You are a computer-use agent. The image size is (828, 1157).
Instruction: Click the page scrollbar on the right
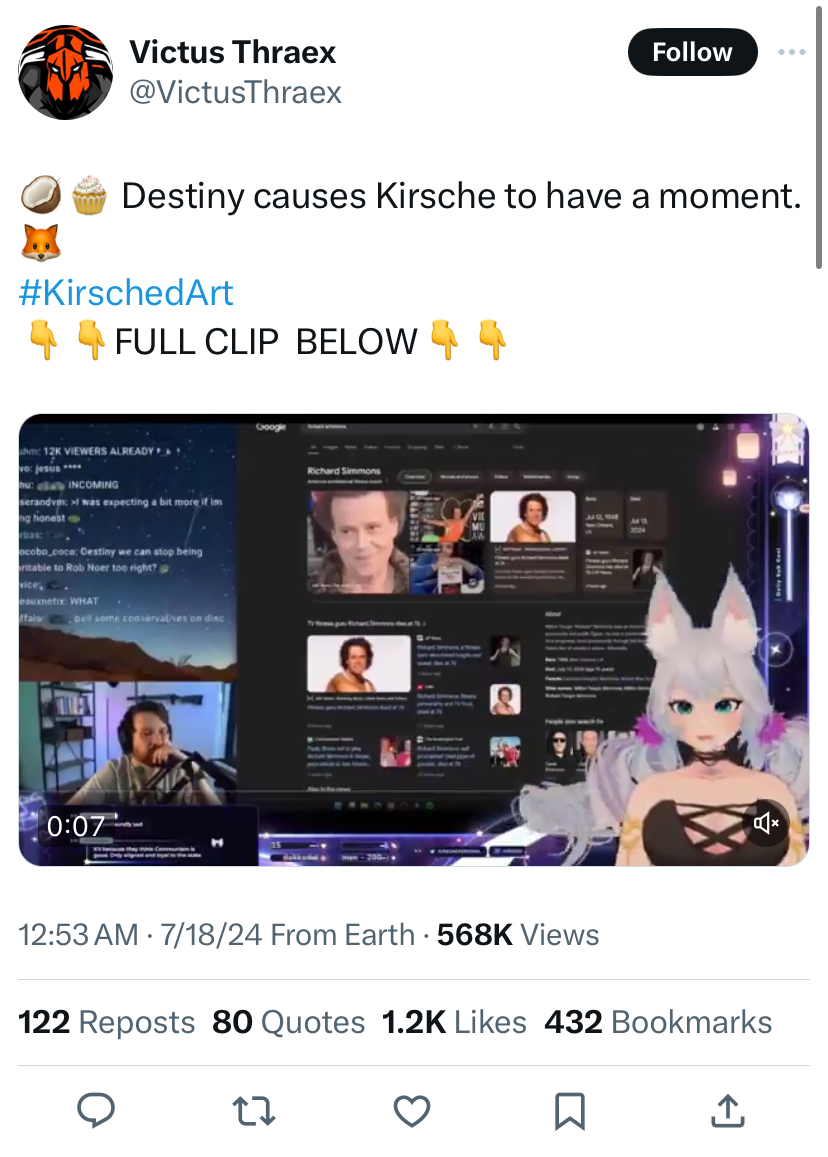[818, 138]
